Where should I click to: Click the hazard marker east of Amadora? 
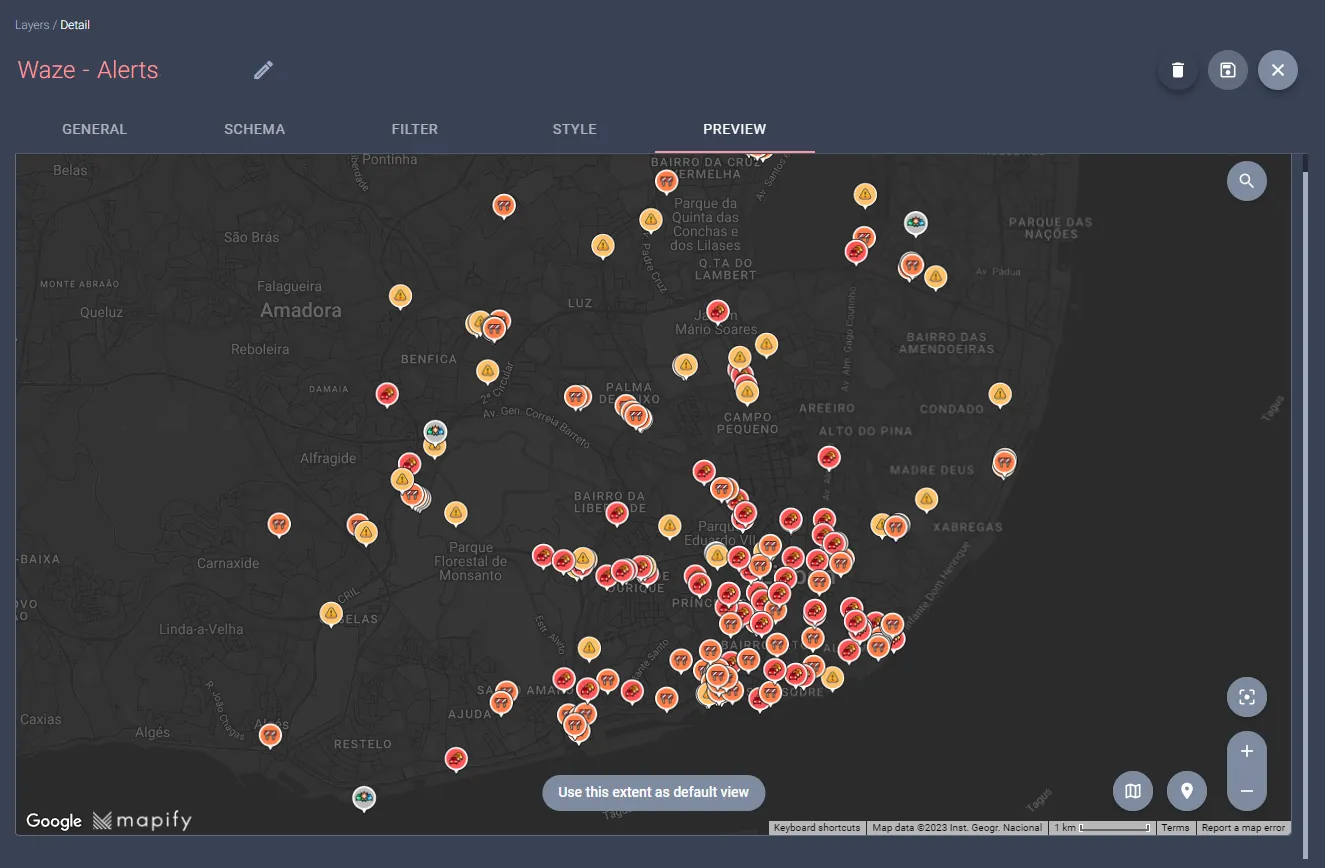tap(400, 296)
